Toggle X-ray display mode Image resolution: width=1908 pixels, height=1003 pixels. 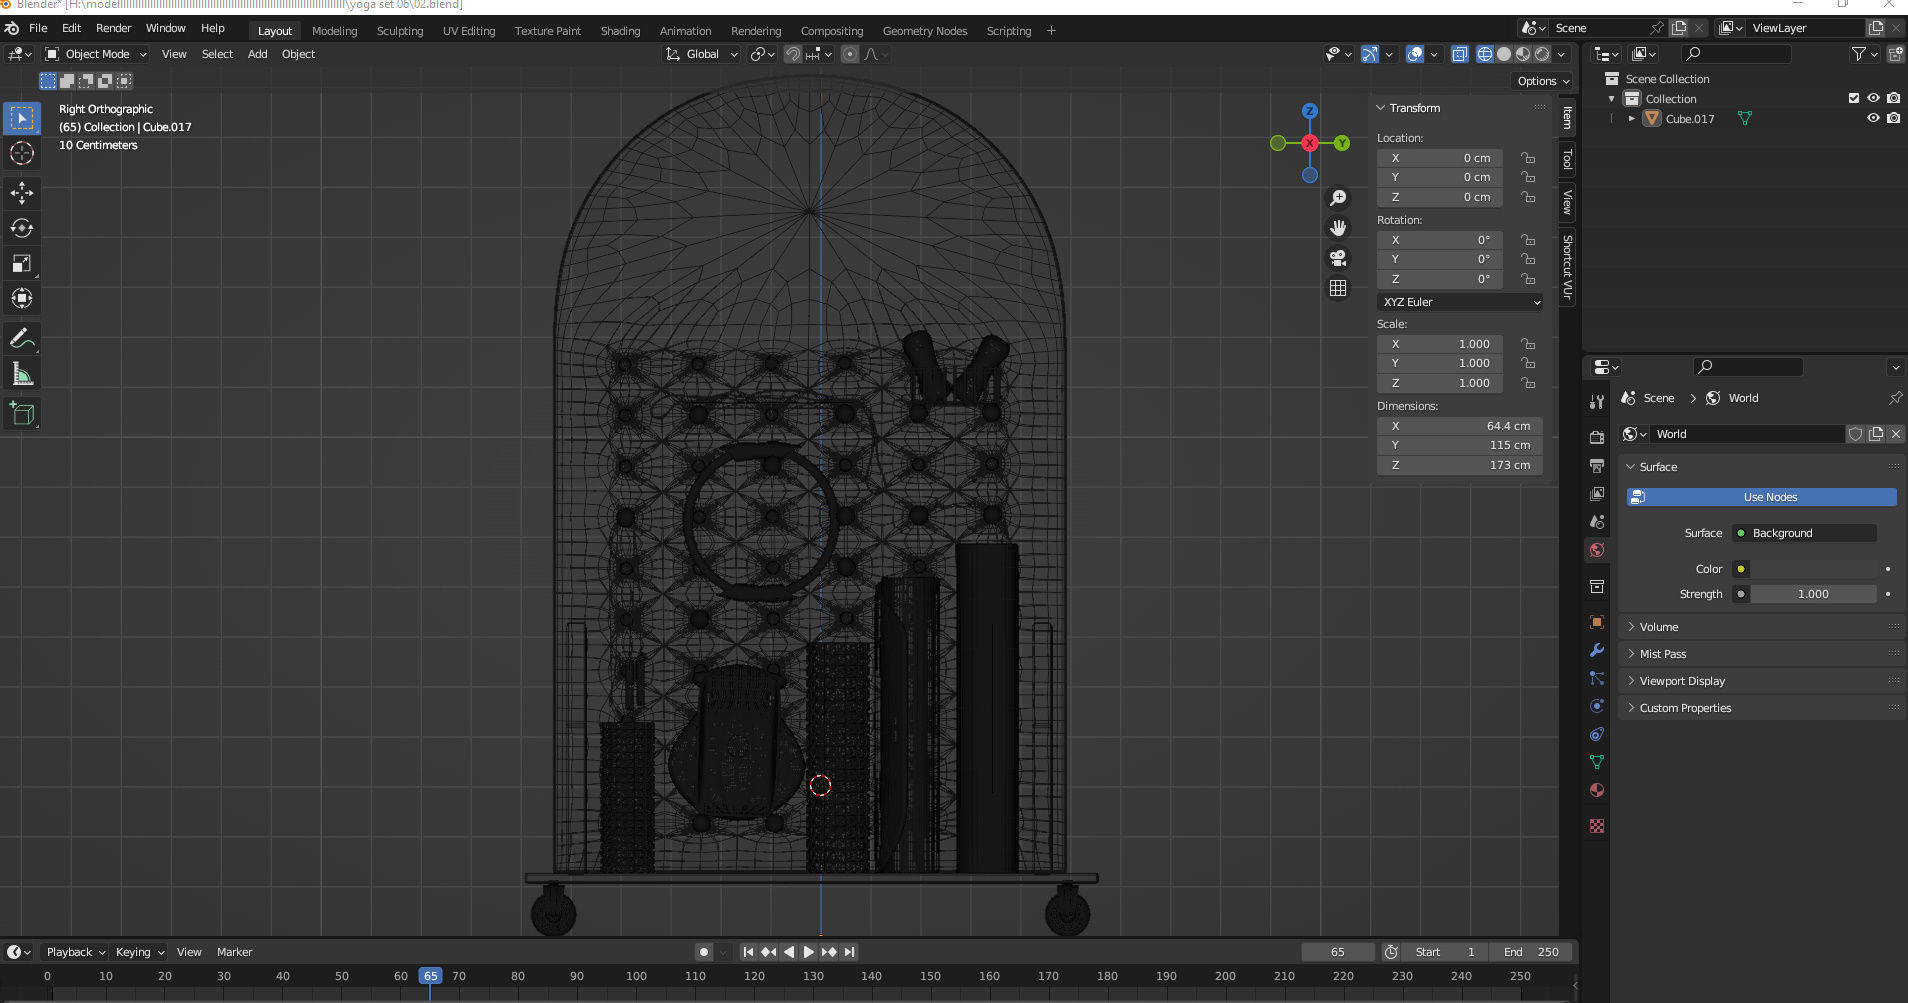[x=1459, y=54]
